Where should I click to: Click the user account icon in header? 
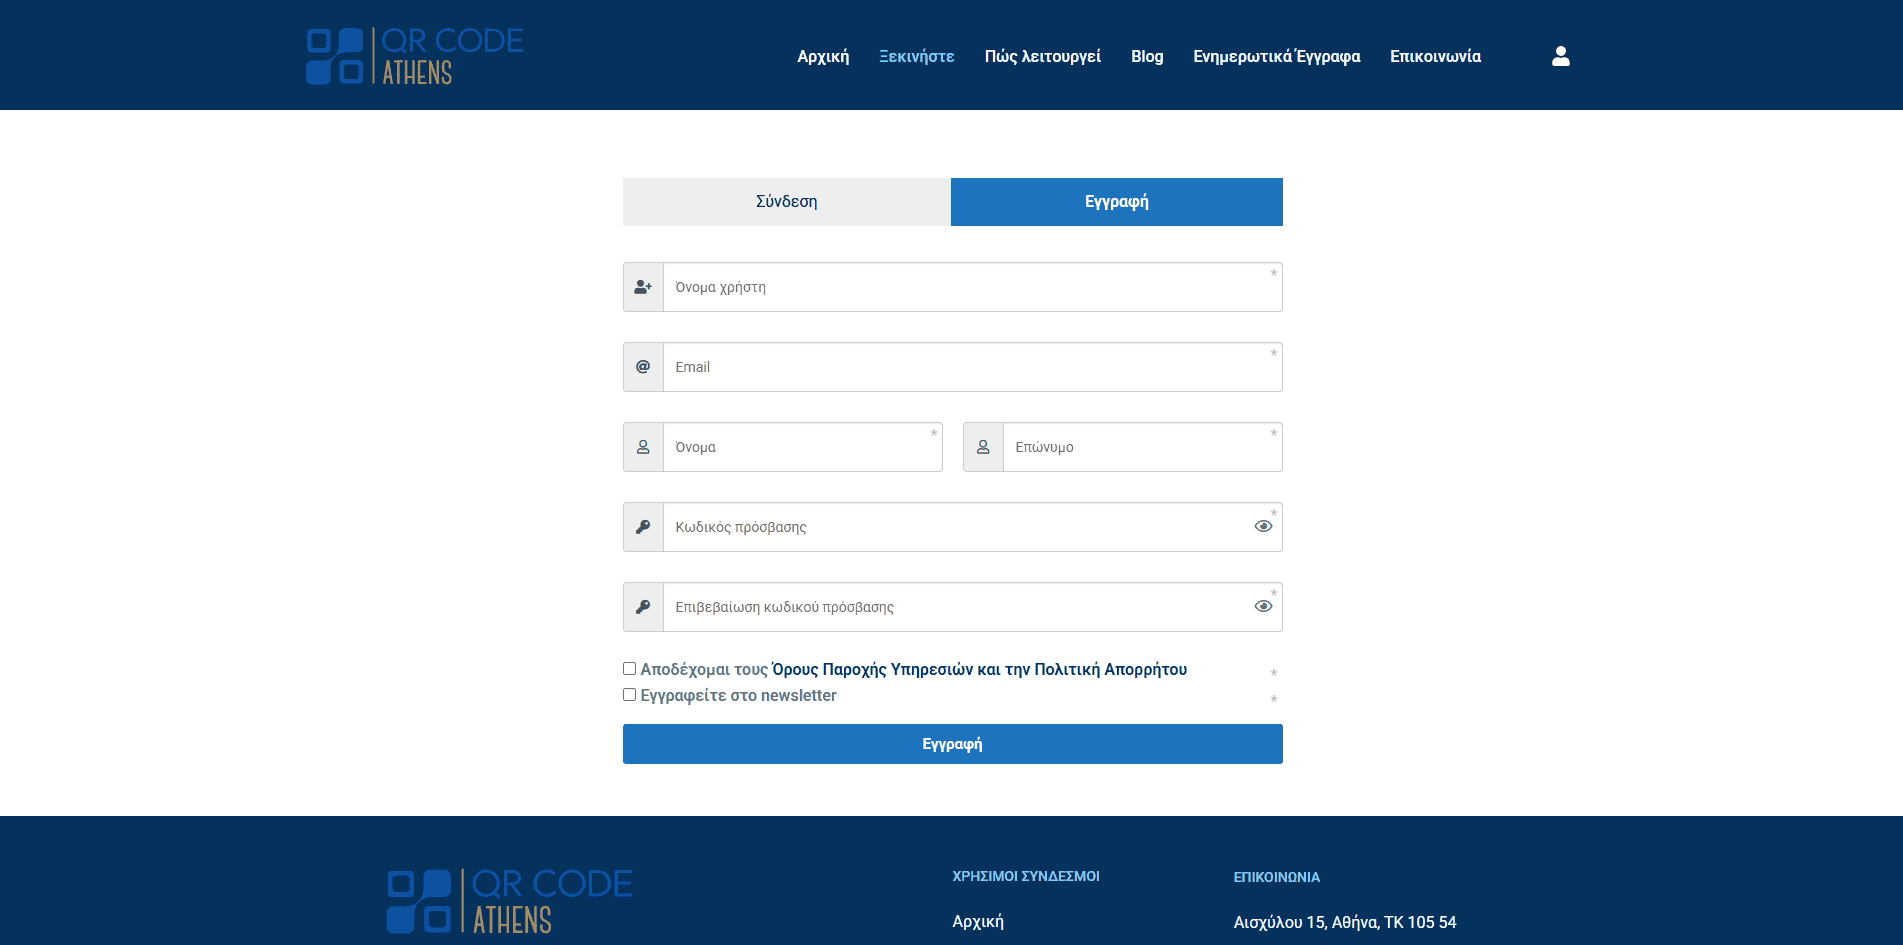click(x=1560, y=56)
